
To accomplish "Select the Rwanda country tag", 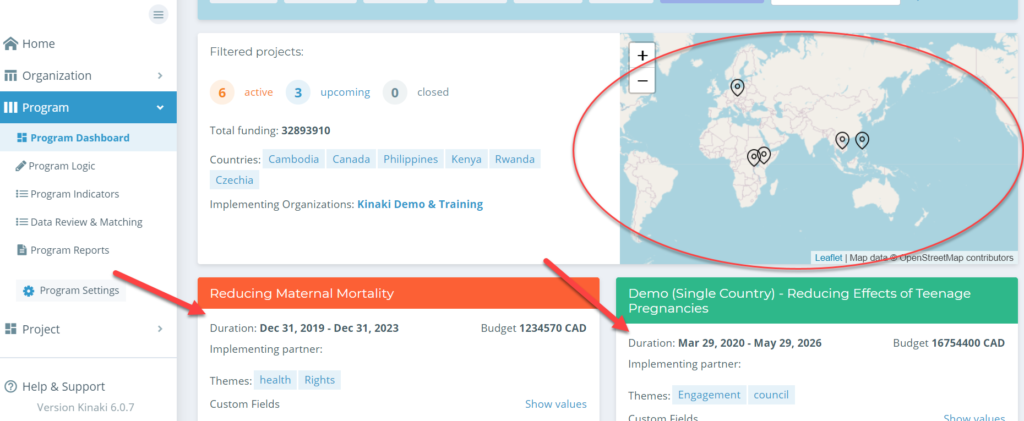I will [515, 159].
